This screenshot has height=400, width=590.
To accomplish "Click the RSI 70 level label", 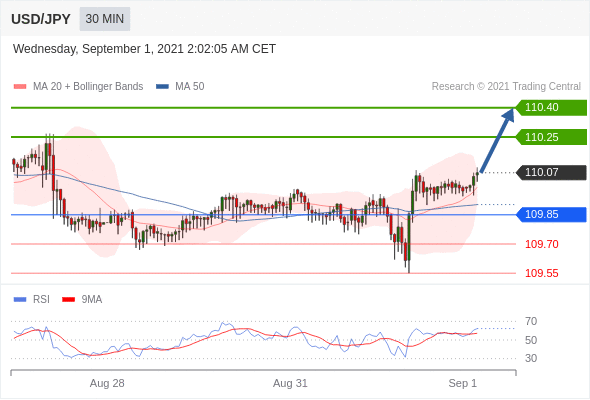I will [x=531, y=321].
